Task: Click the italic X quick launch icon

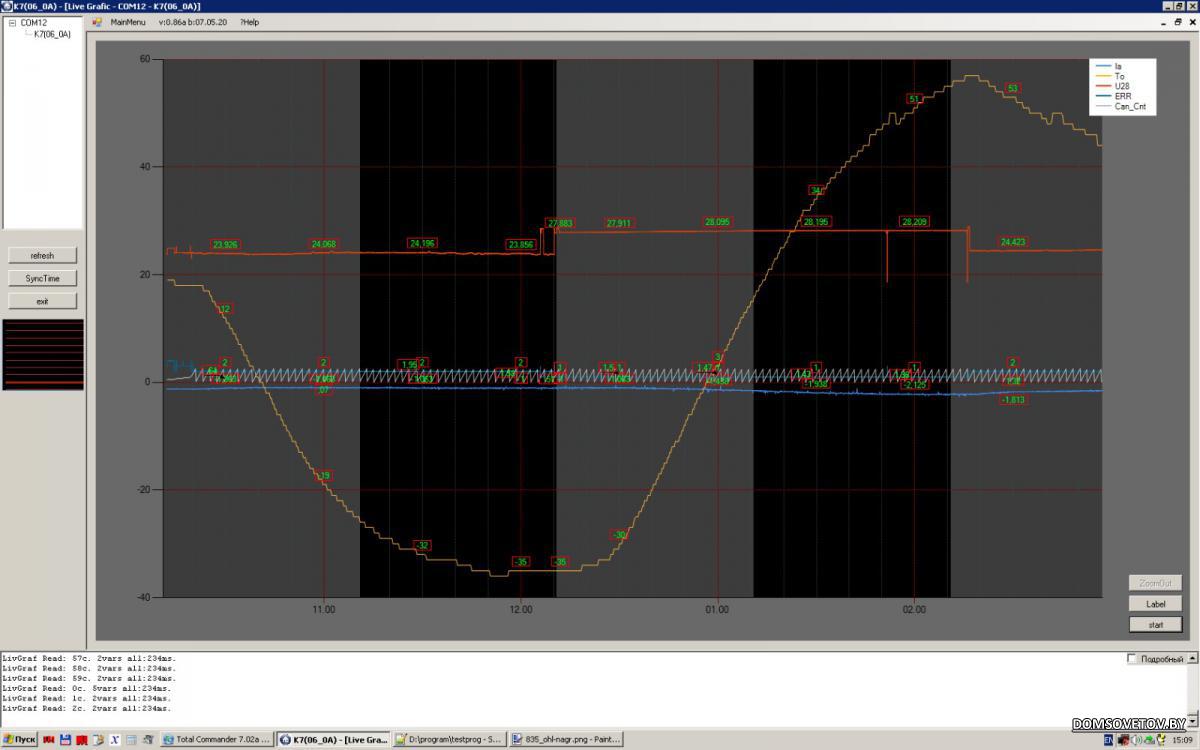Action: click(115, 740)
